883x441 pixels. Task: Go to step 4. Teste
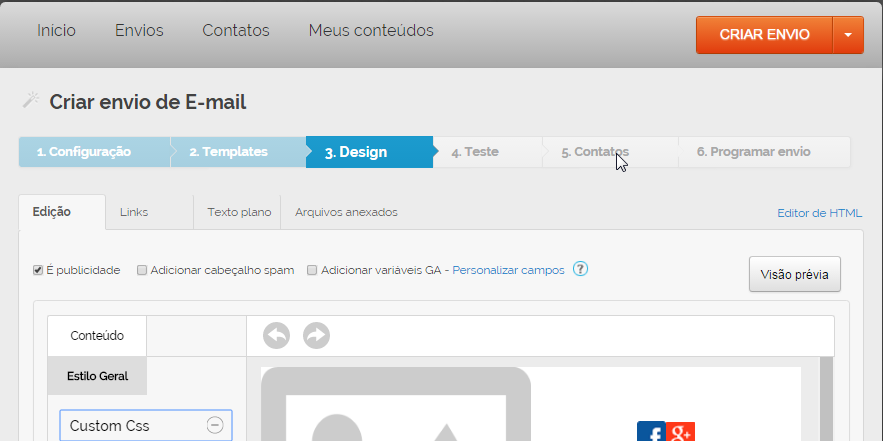click(x=475, y=152)
